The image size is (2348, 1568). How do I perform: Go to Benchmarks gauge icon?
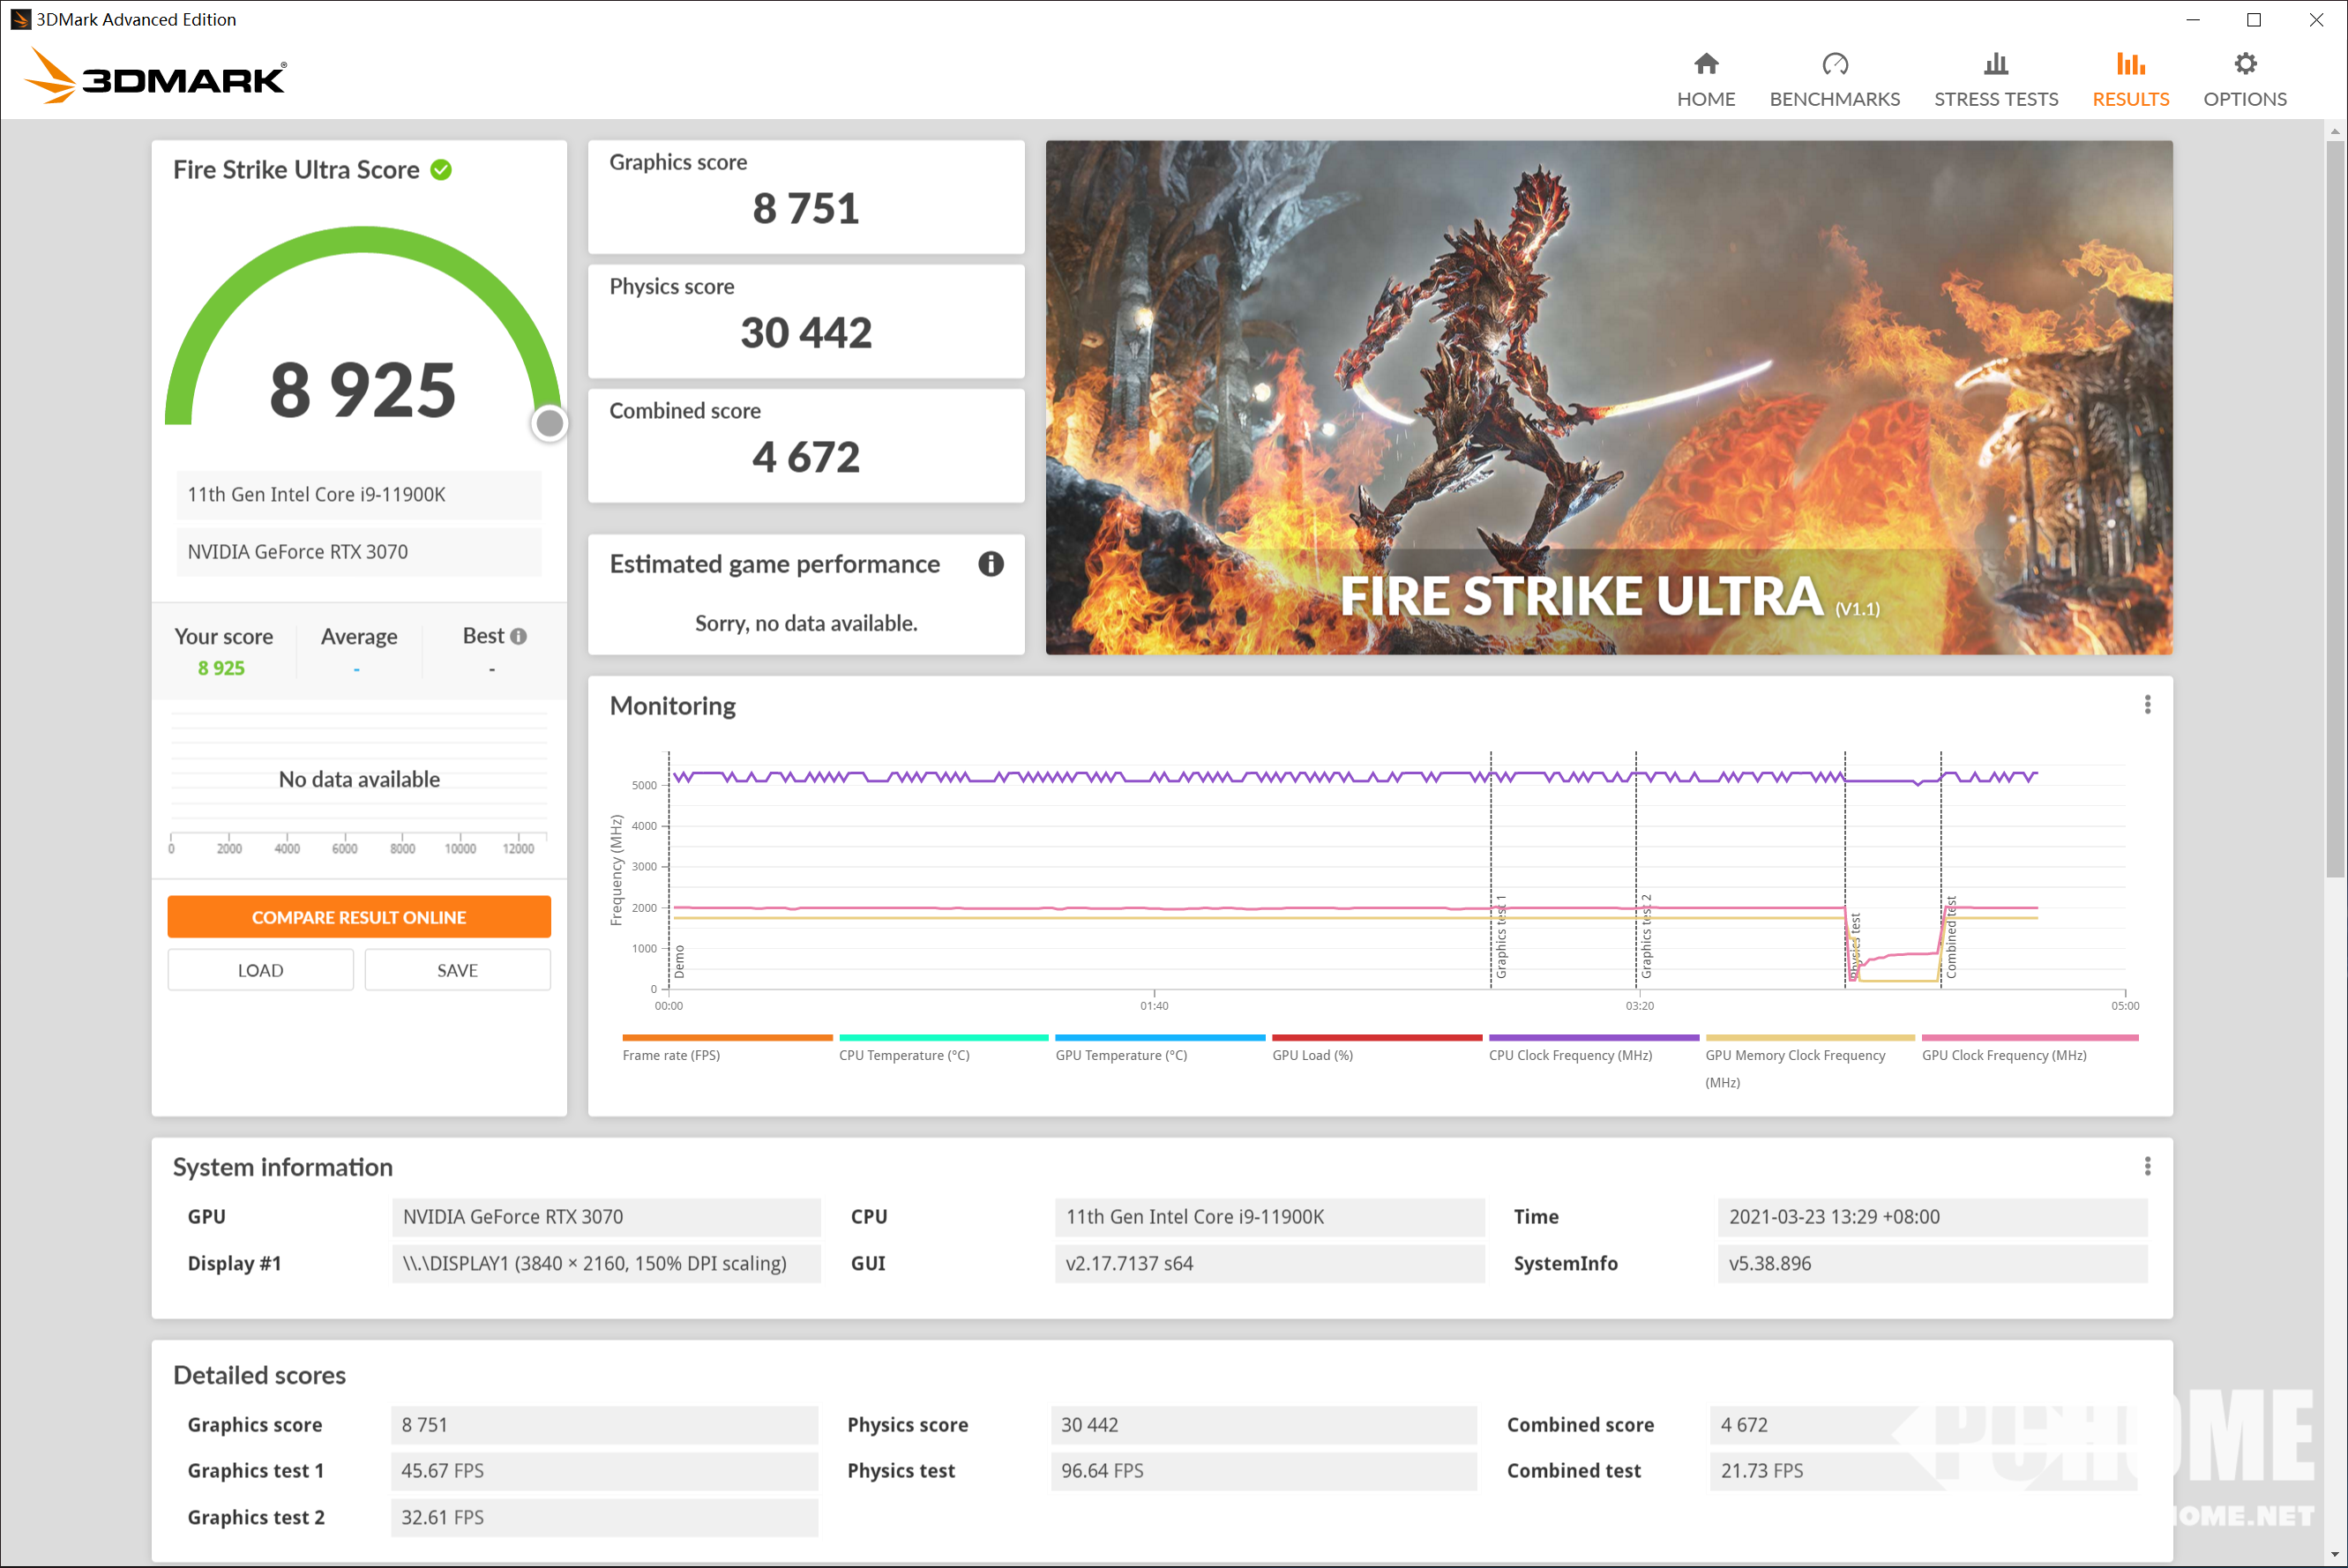[x=1834, y=65]
